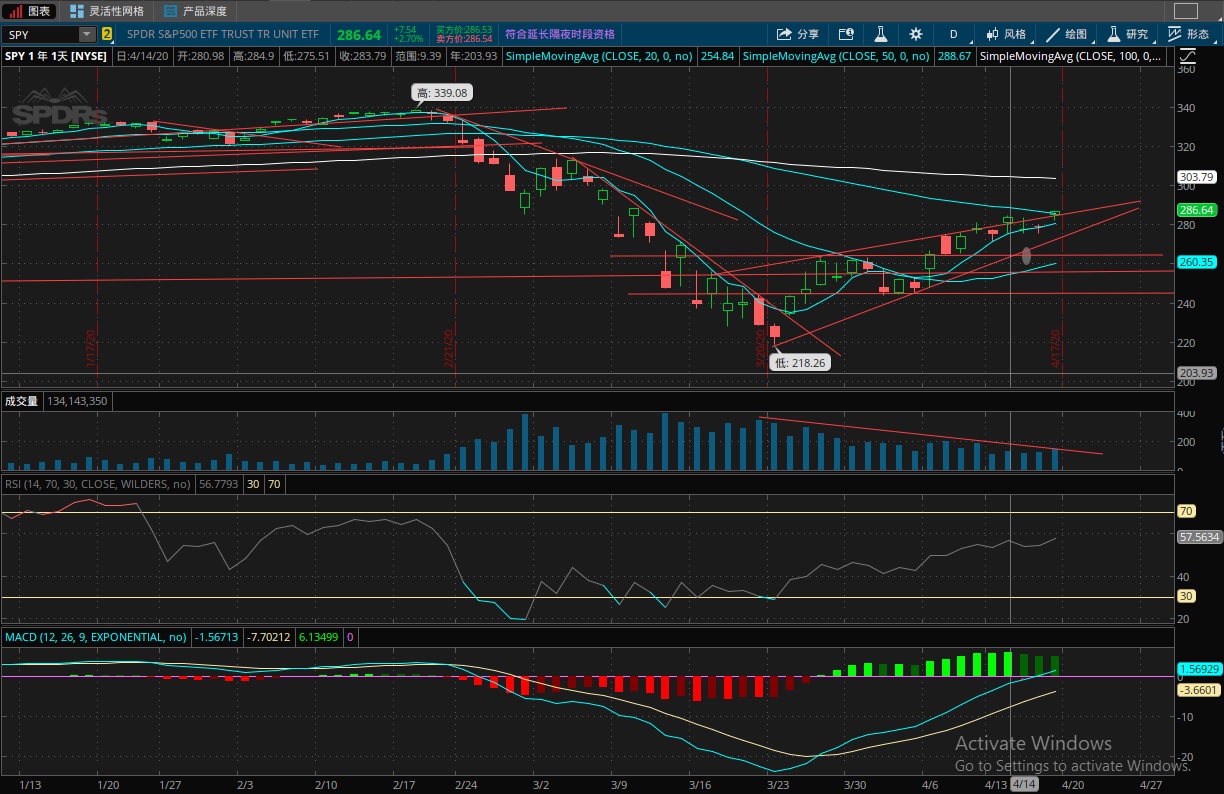Screen dimensions: 1224x794
Task: Click the SimpleMovingAvg (CLOSE, 20) label
Action: pos(599,56)
